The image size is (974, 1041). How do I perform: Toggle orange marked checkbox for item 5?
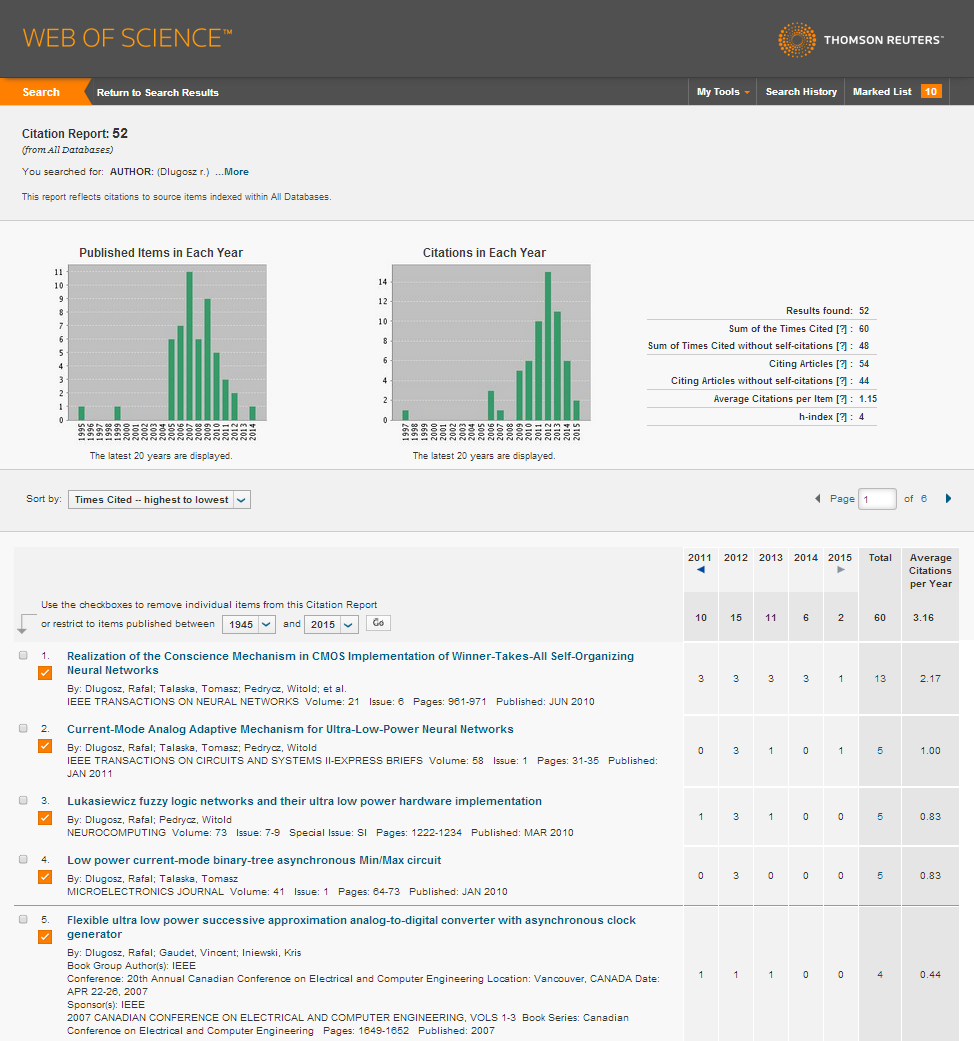(x=45, y=937)
